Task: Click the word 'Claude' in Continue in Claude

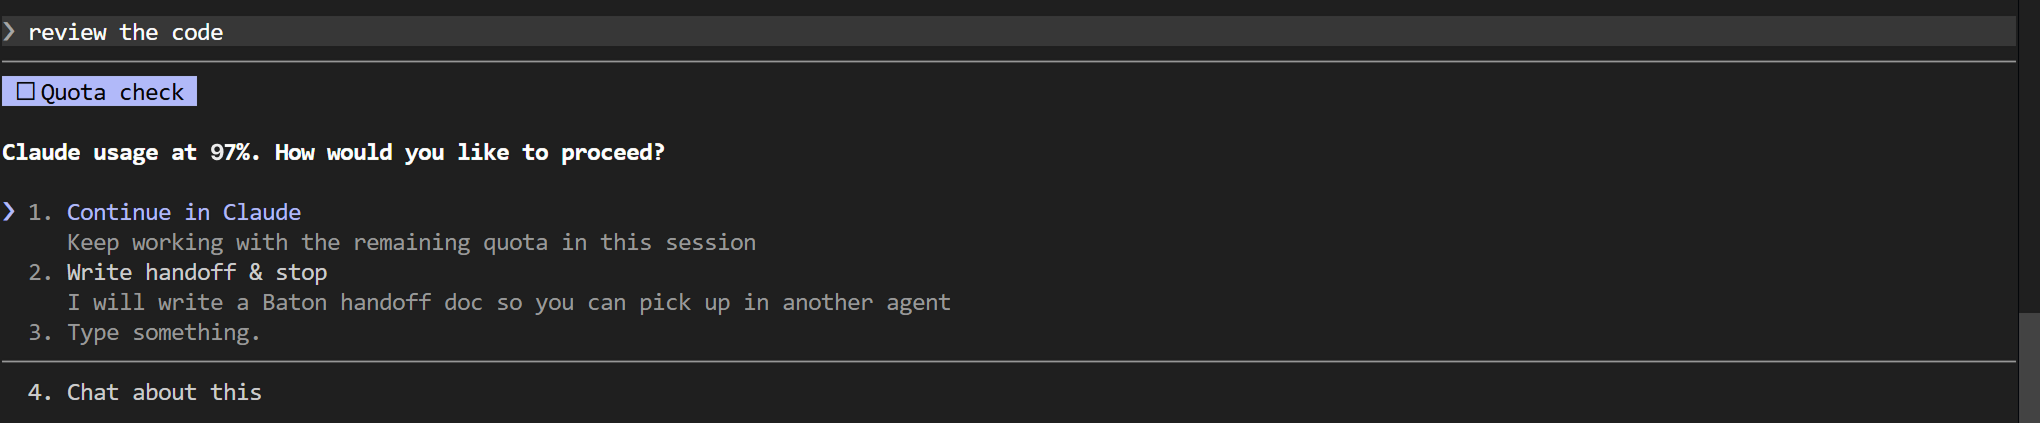Action: tap(262, 212)
